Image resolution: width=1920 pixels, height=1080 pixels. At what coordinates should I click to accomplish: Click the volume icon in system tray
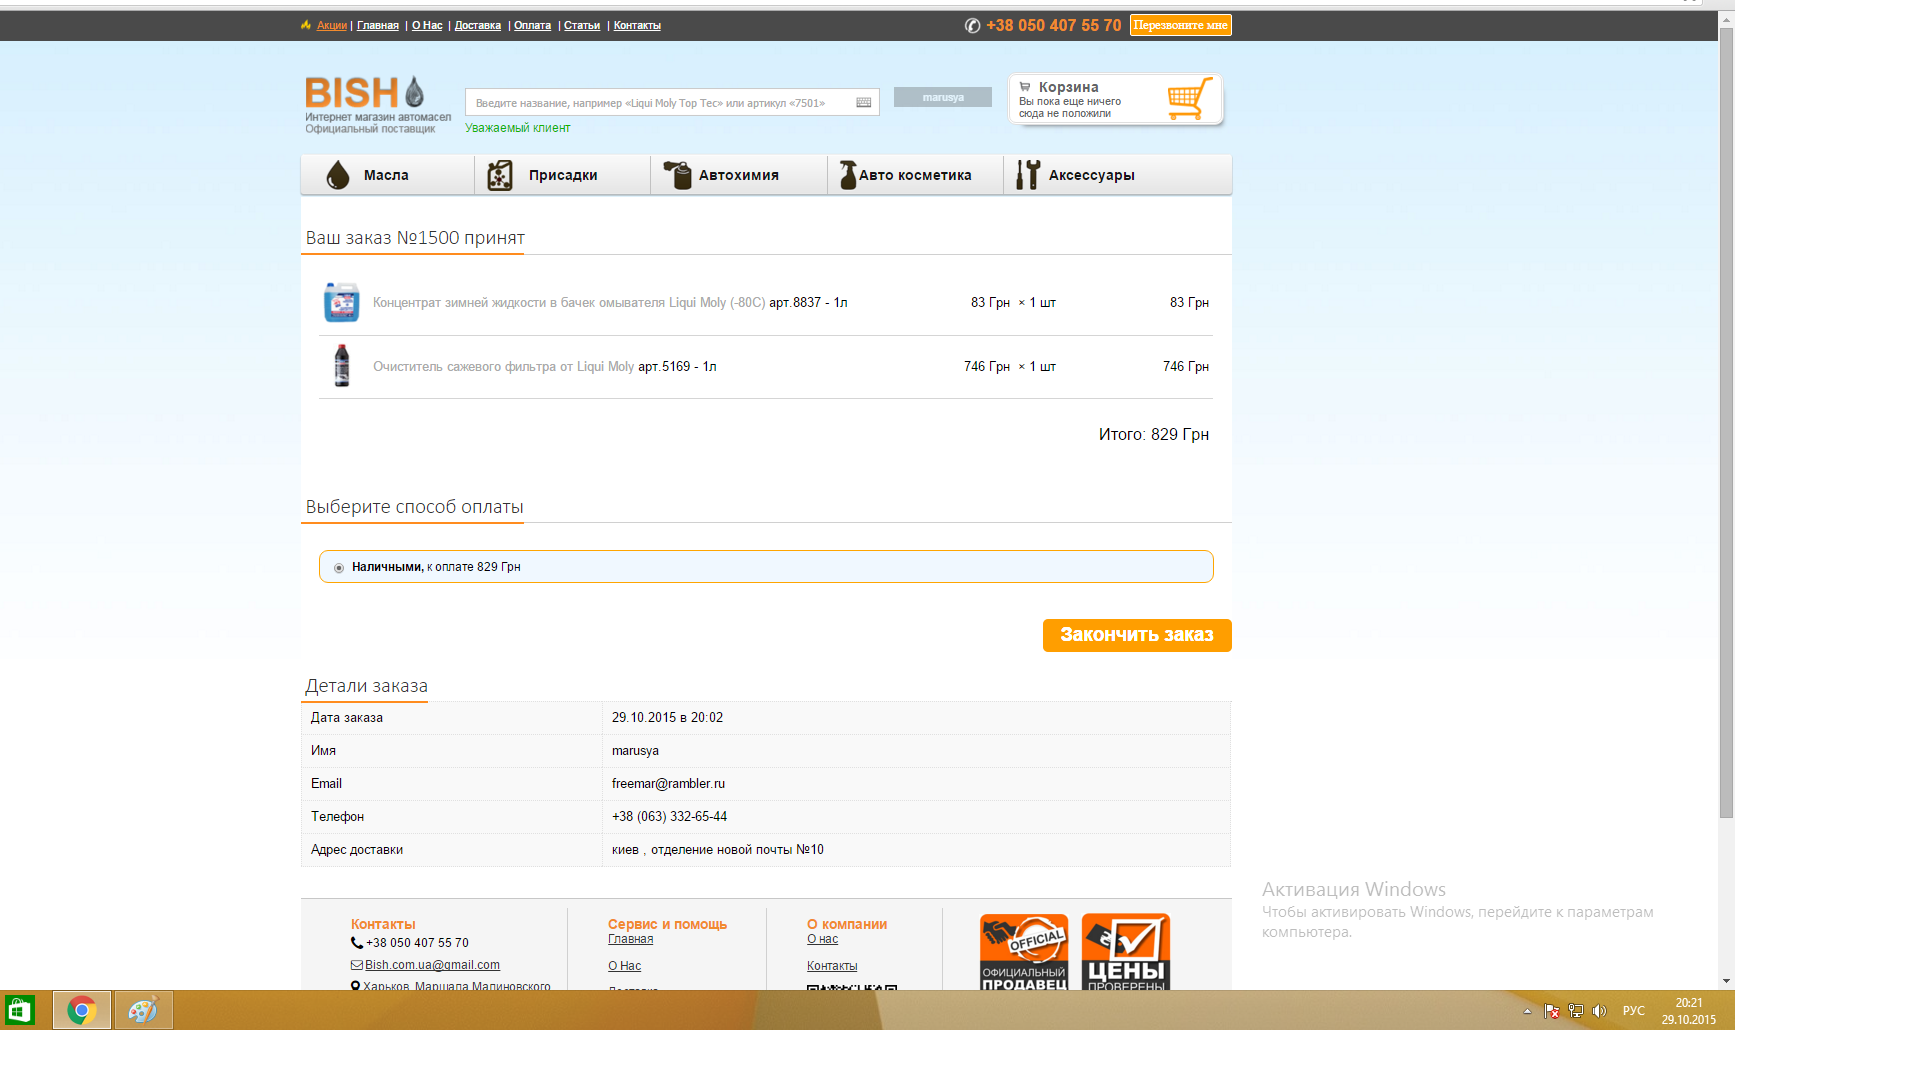pyautogui.click(x=1599, y=1011)
